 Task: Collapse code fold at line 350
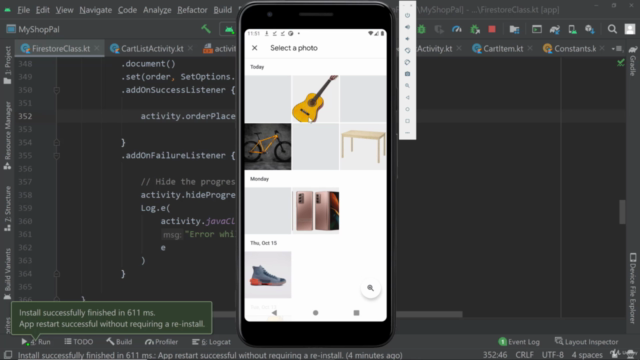57,90
